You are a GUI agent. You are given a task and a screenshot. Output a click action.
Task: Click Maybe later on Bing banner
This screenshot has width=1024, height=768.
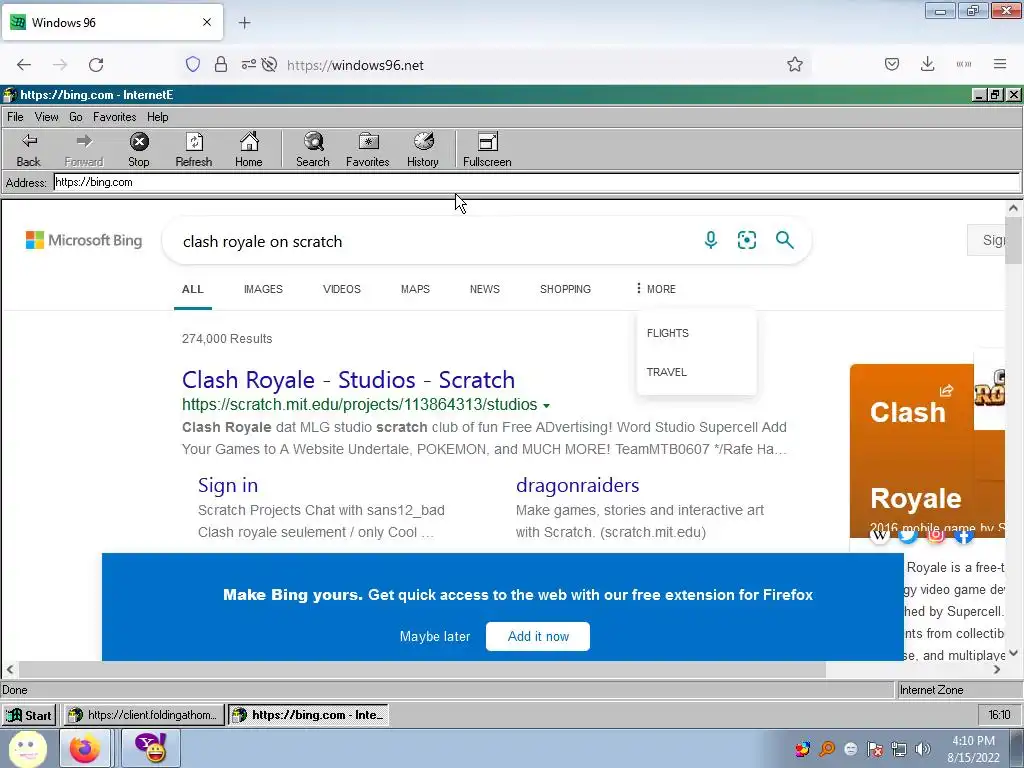(x=435, y=637)
